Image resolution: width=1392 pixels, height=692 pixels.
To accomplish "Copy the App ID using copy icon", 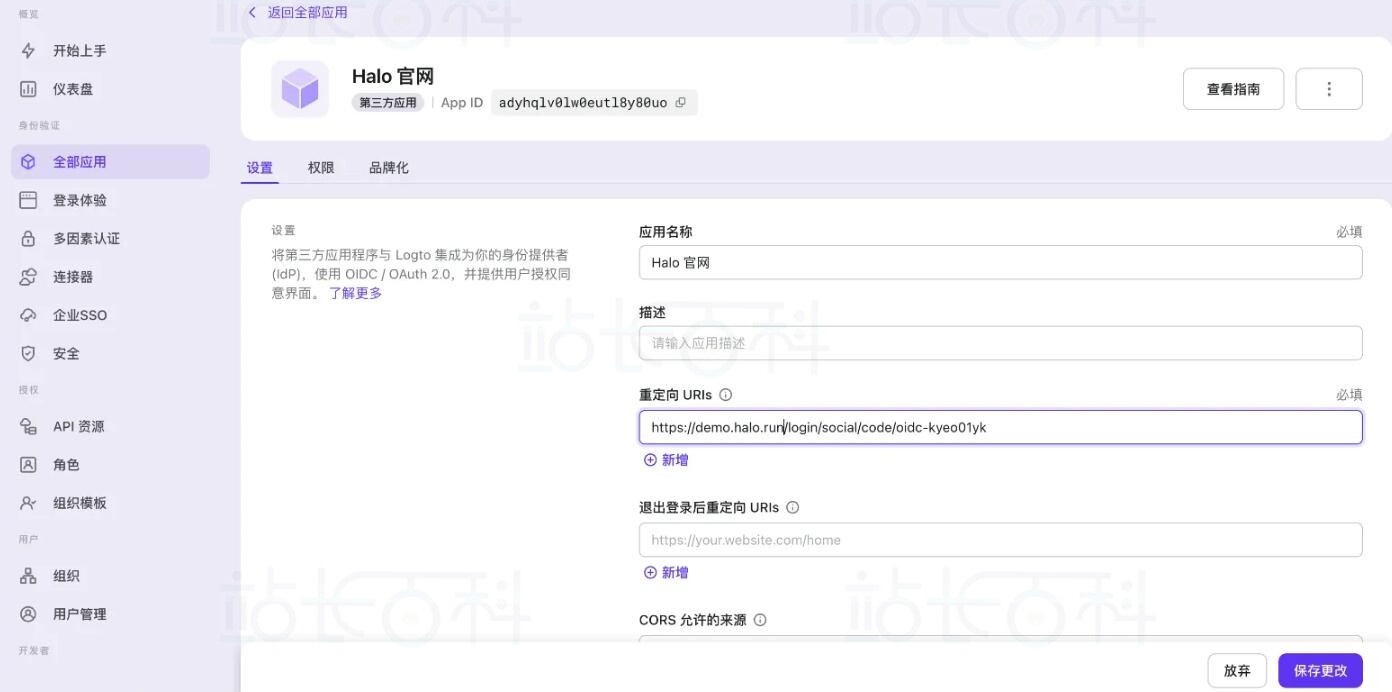I will pyautogui.click(x=681, y=102).
